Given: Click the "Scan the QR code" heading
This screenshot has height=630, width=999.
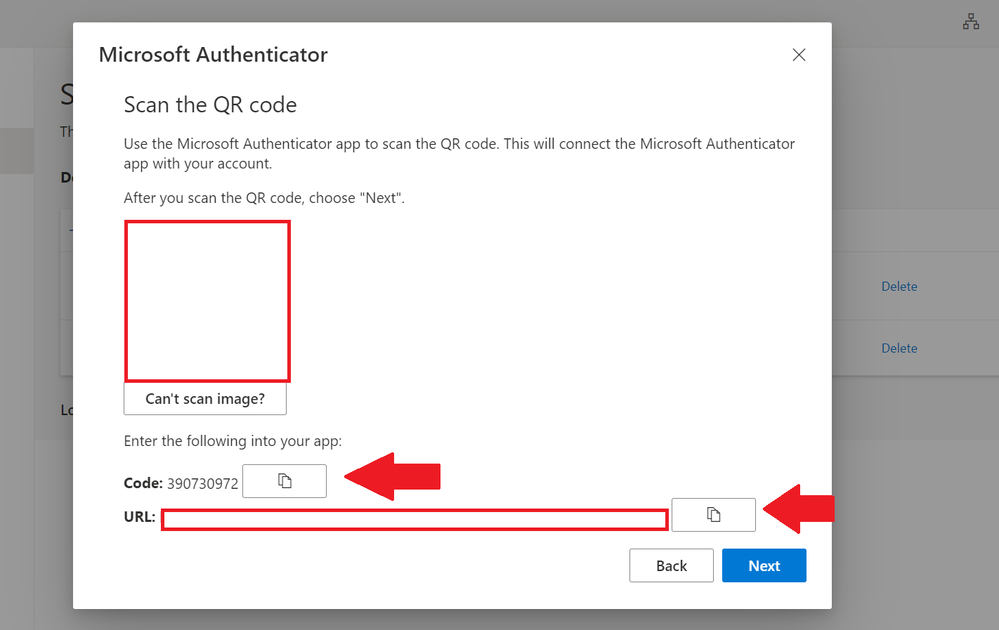Looking at the screenshot, I should (x=210, y=104).
